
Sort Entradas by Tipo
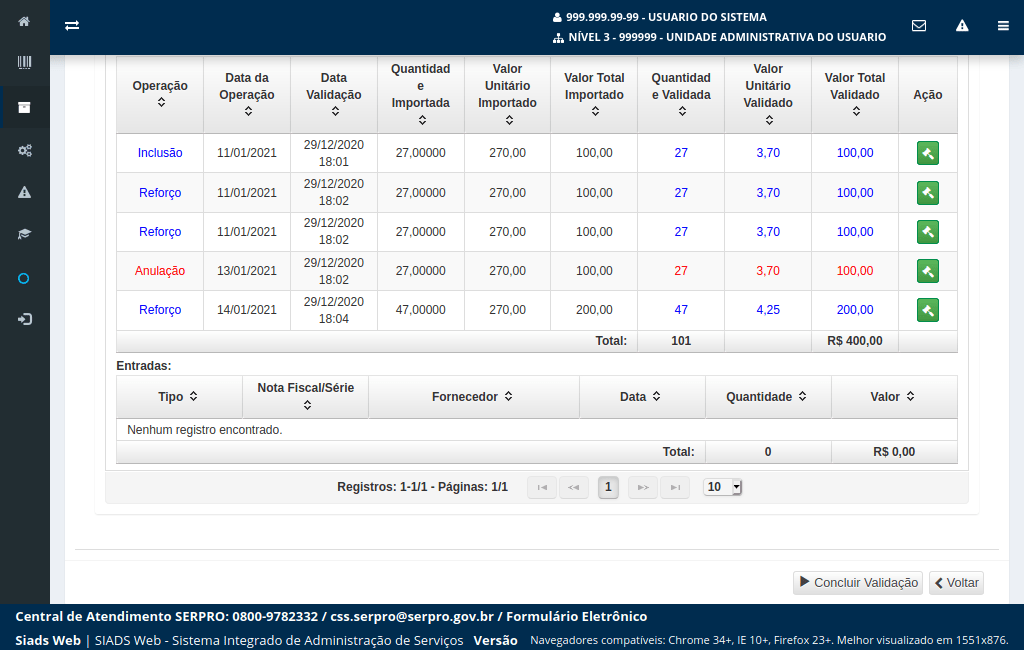click(193, 396)
